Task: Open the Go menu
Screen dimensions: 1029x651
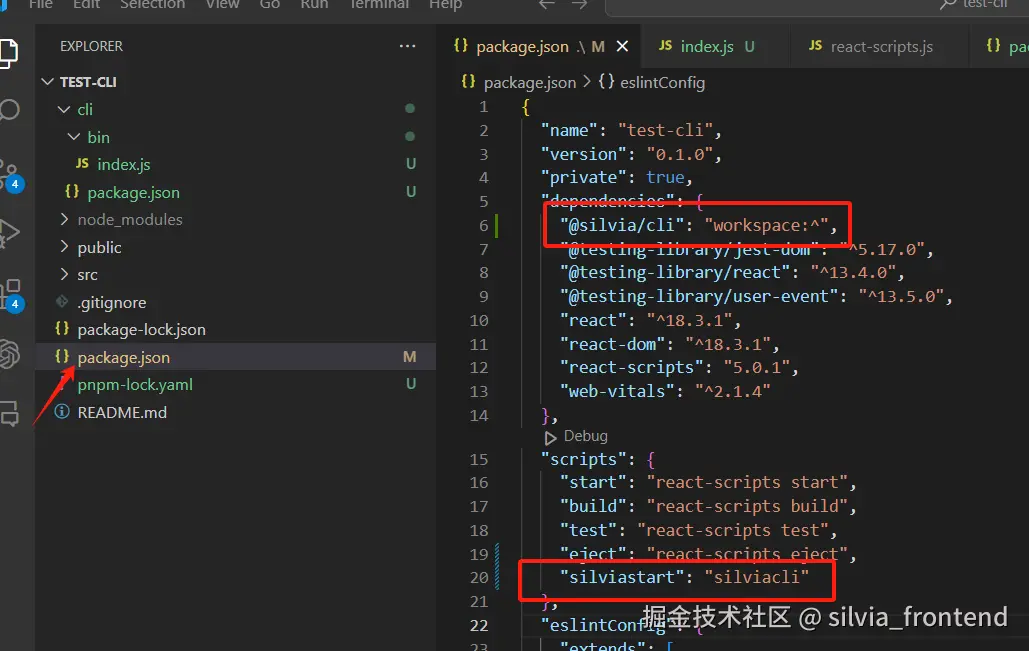Action: pos(270,5)
